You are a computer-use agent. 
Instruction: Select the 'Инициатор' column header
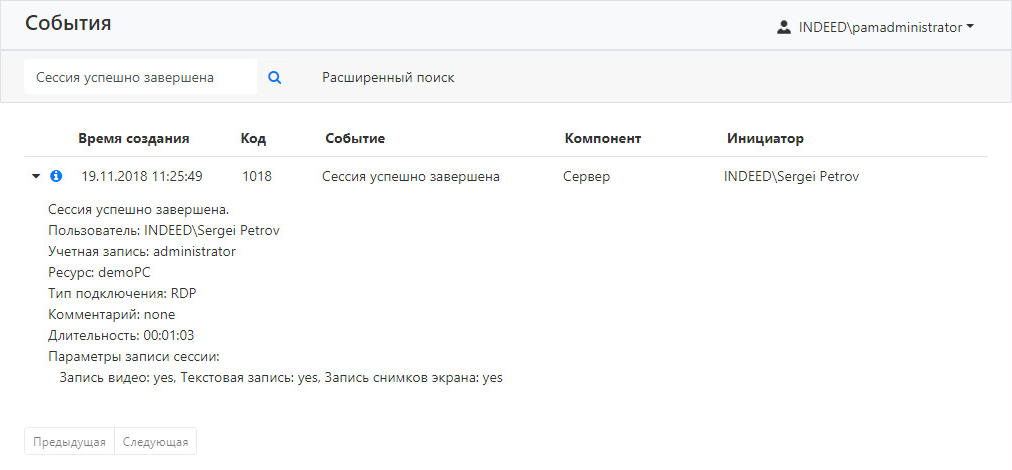pos(765,138)
